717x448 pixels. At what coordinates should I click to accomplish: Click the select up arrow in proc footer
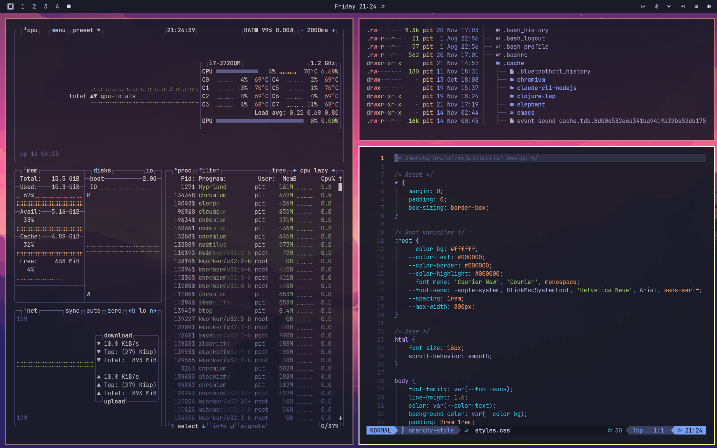pyautogui.click(x=172, y=426)
